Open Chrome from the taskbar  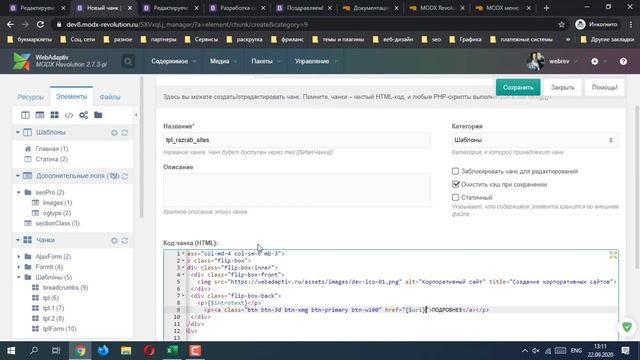pyautogui.click(x=80, y=351)
